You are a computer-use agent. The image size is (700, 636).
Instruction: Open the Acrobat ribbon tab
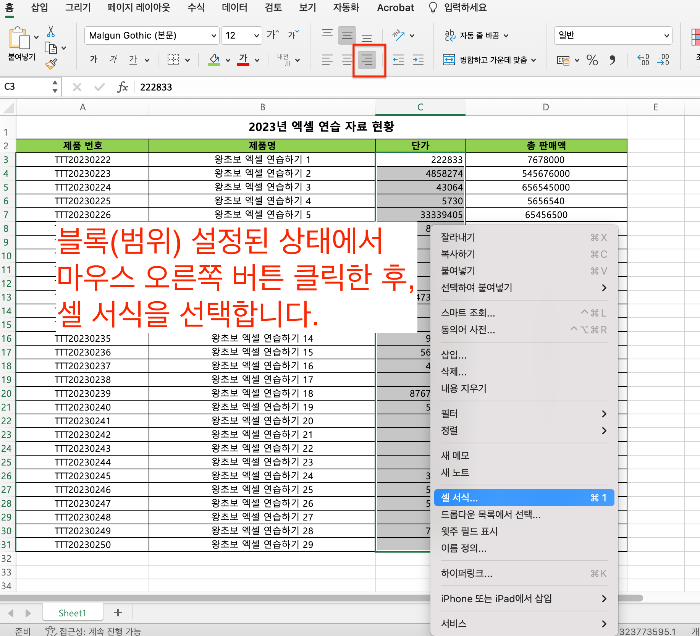[395, 8]
